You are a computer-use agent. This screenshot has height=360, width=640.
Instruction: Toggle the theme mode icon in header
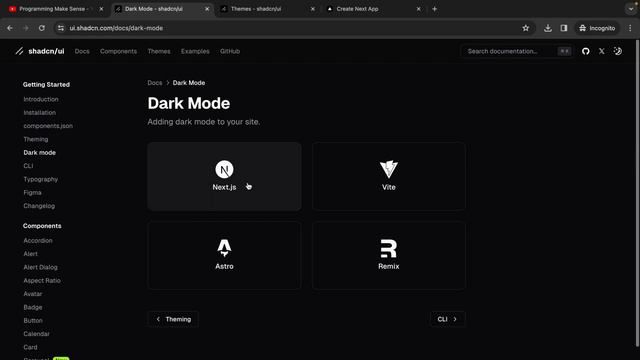click(x=618, y=51)
